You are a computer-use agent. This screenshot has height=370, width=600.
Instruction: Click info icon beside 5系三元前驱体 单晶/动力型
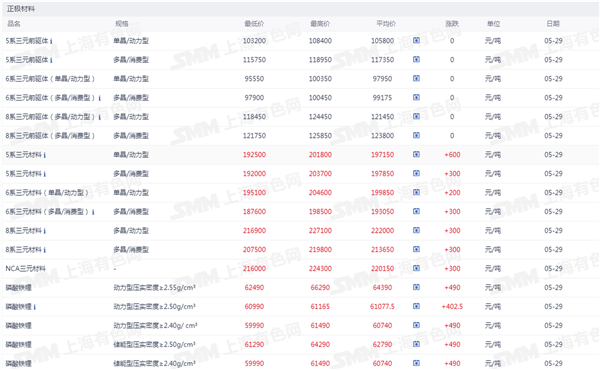coord(51,41)
